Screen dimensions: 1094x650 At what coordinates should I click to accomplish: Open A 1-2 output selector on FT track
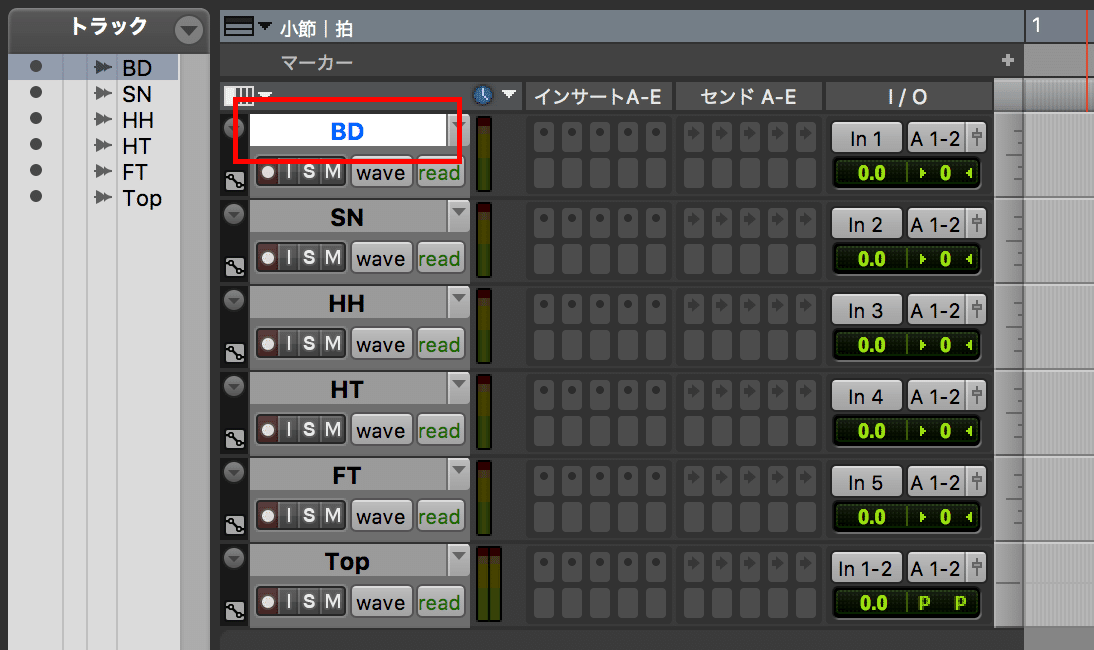pyautogui.click(x=936, y=482)
